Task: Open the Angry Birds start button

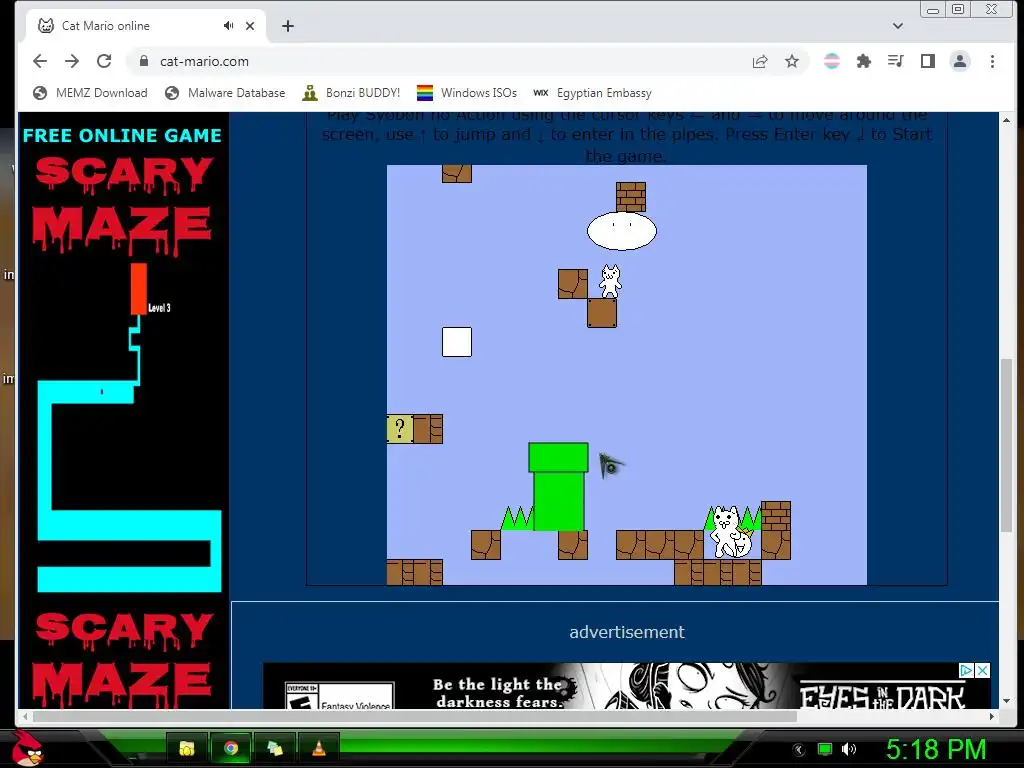Action: [27, 748]
